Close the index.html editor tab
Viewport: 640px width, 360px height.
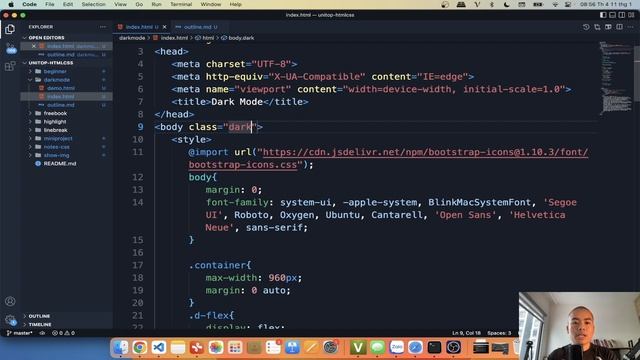click(164, 27)
